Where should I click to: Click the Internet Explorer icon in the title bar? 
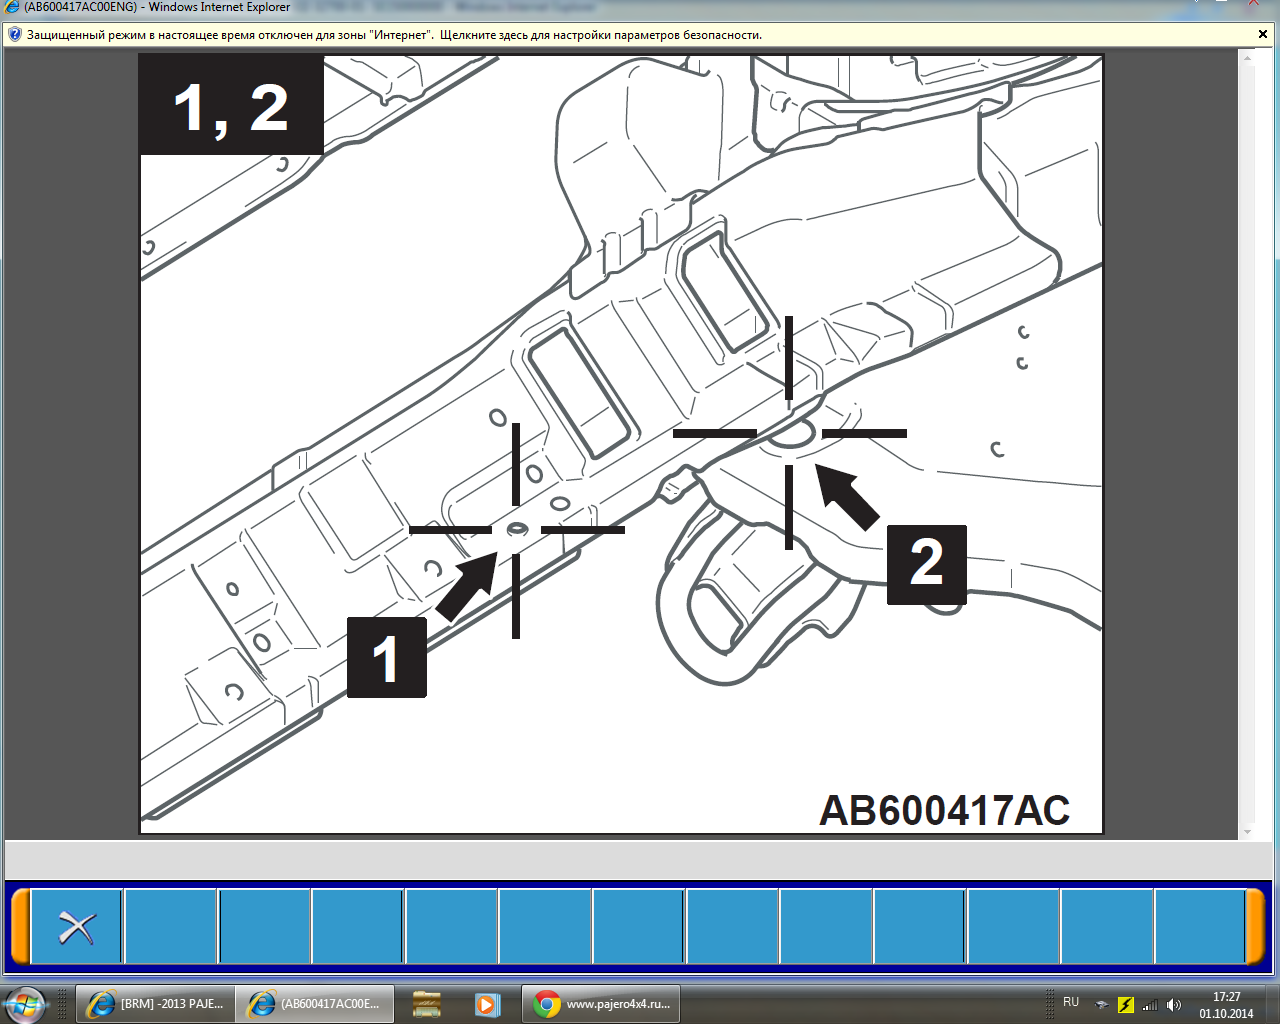12,7
